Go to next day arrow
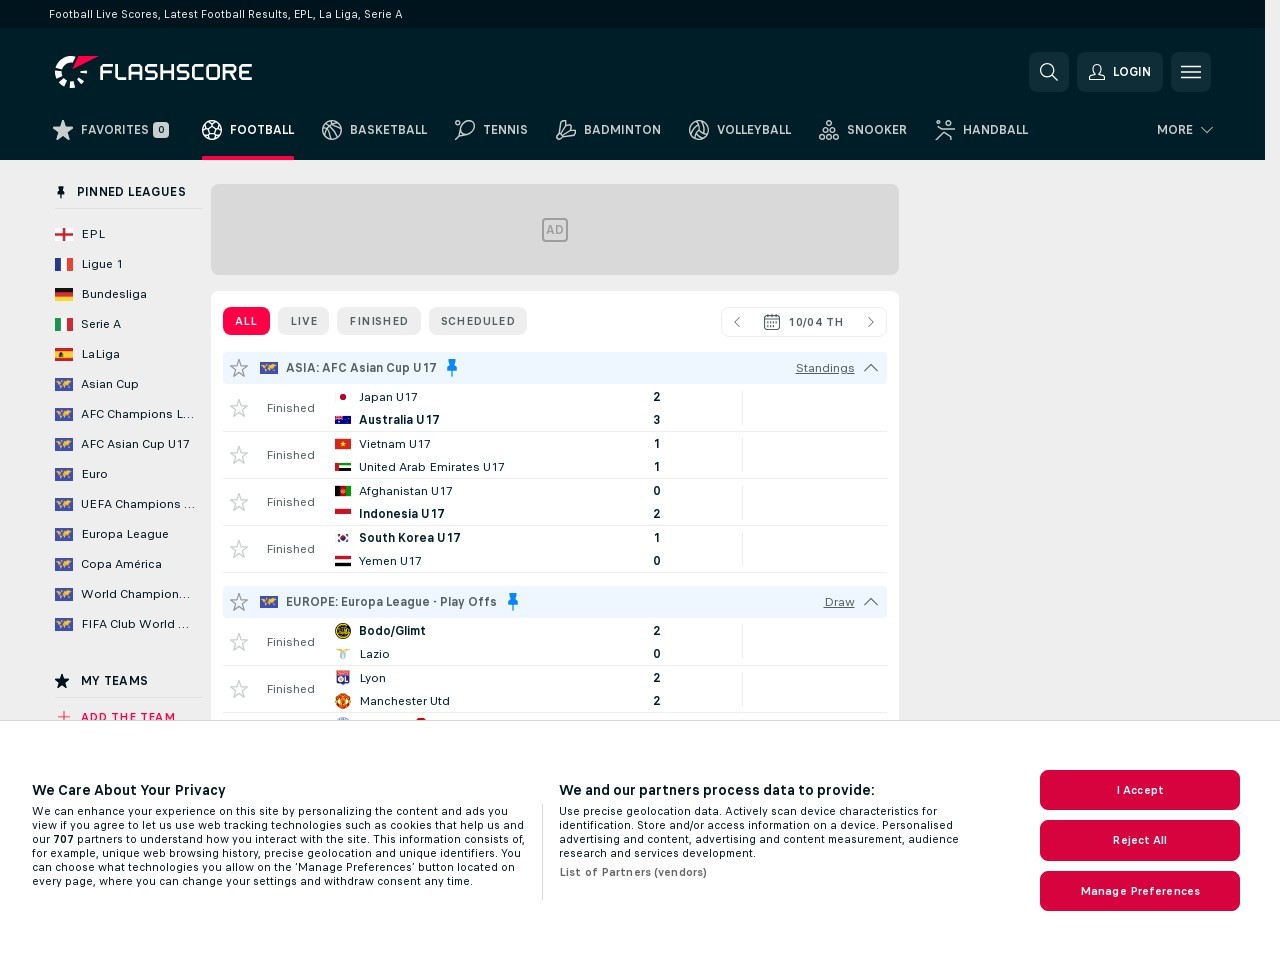 871,322
